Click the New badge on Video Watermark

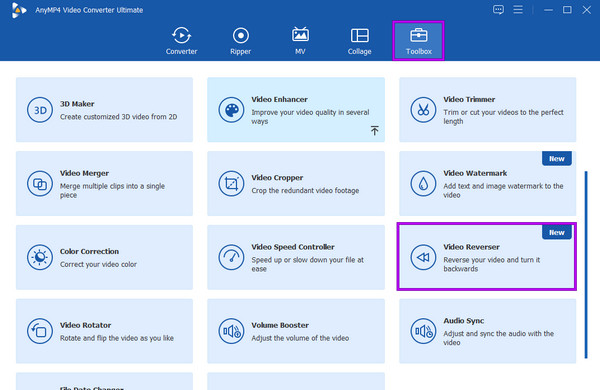tap(557, 158)
